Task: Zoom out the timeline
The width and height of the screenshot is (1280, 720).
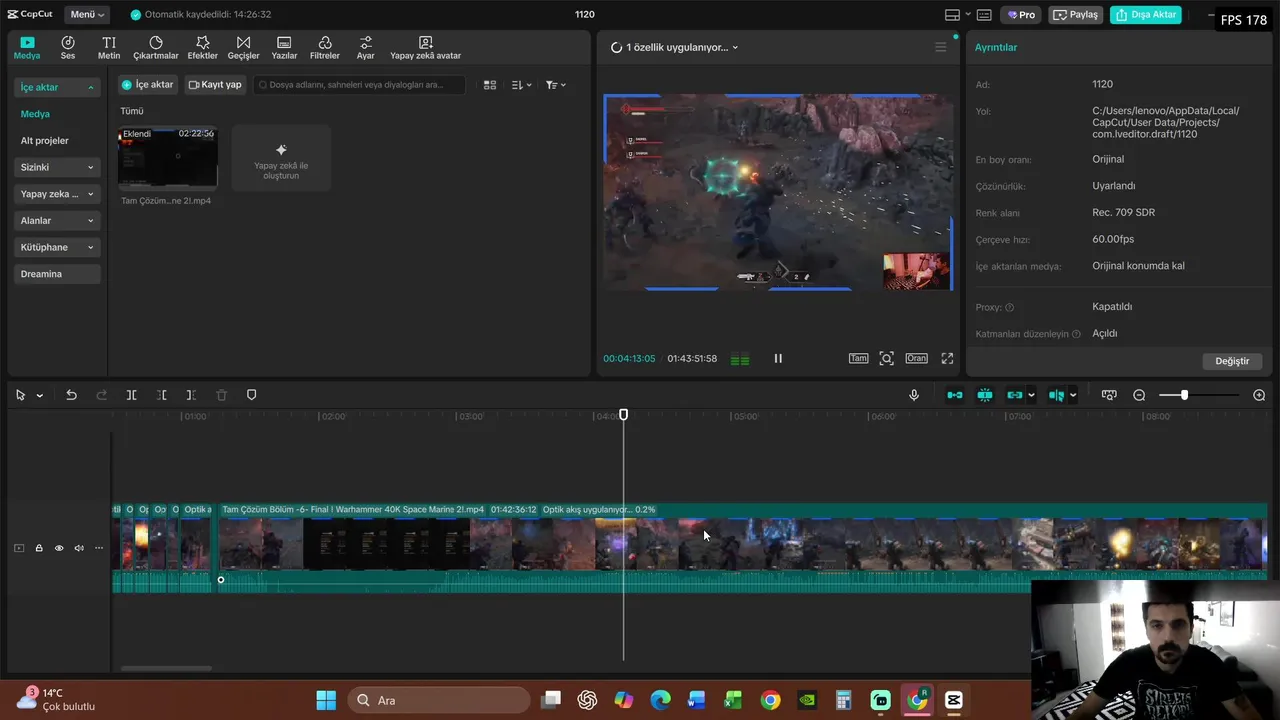Action: (1139, 395)
